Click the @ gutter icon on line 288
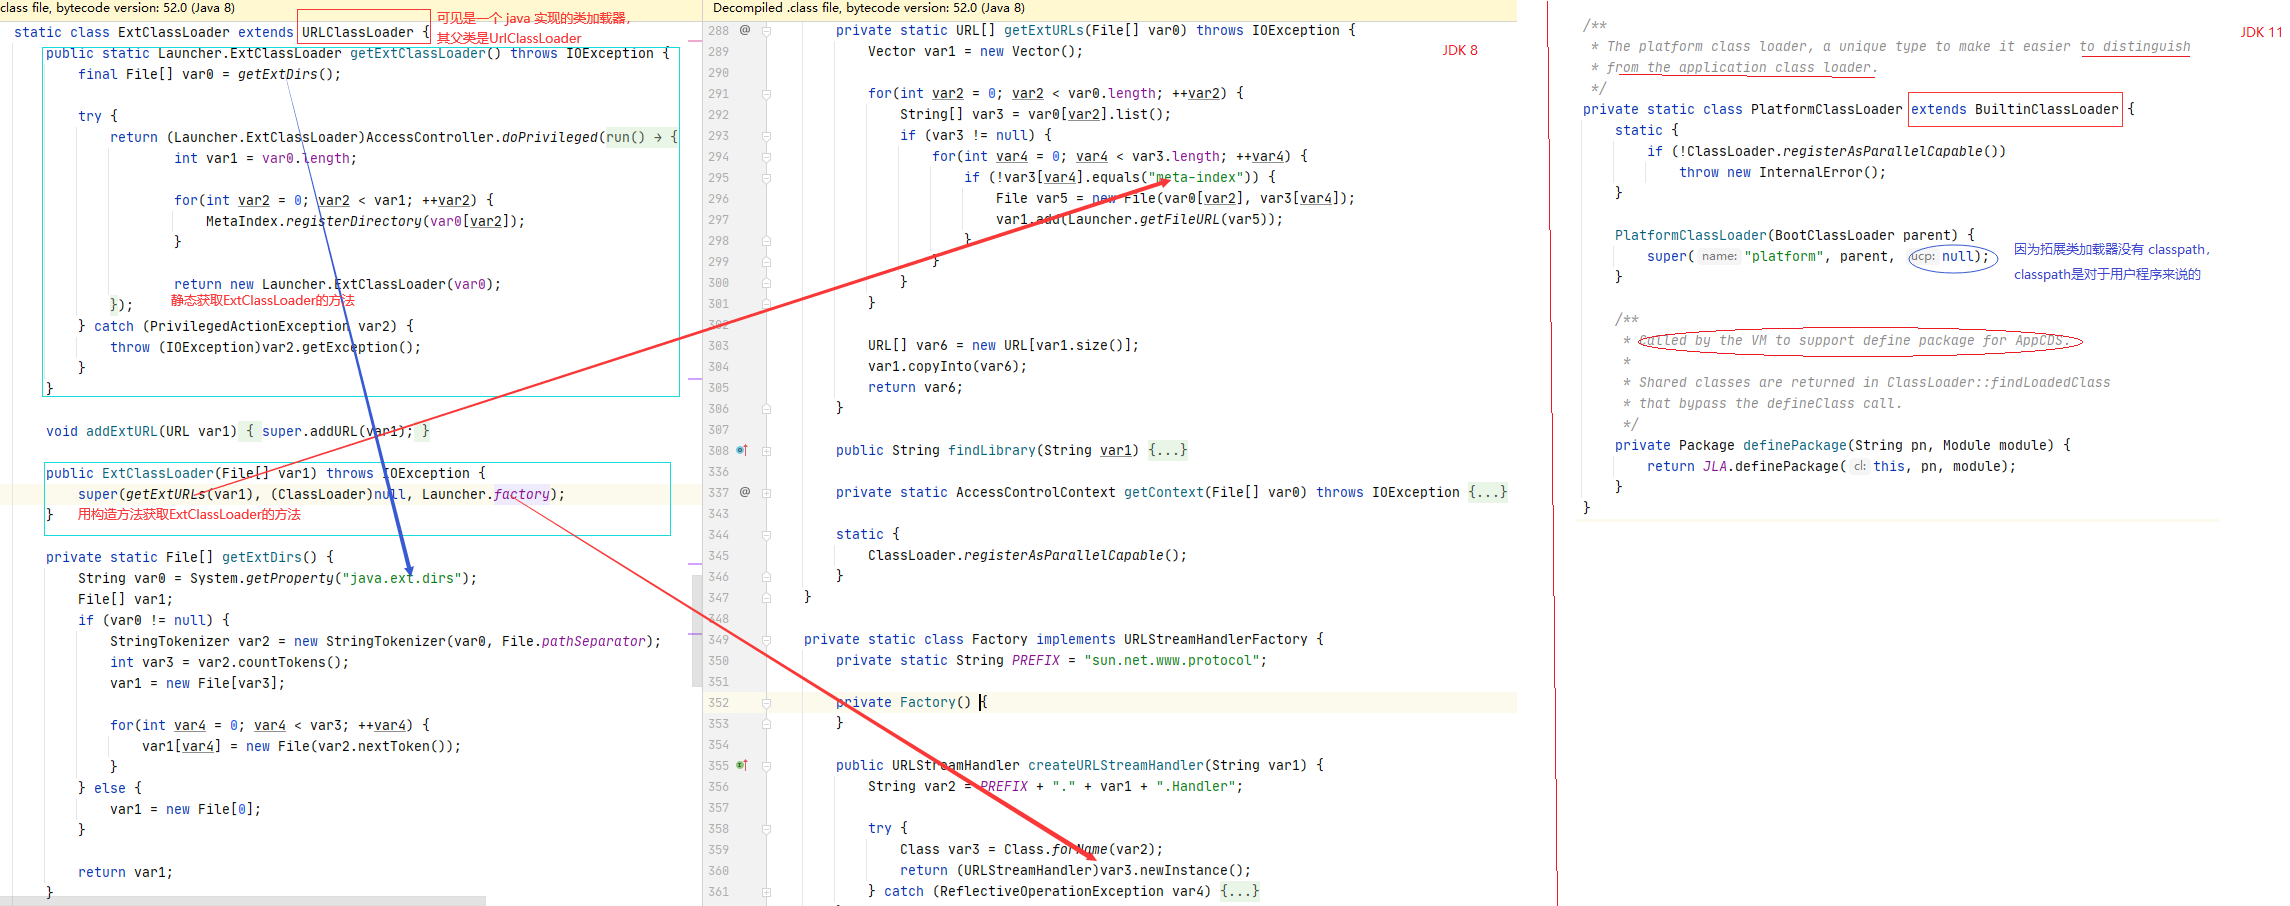Image resolution: width=2290 pixels, height=906 pixels. (x=745, y=30)
